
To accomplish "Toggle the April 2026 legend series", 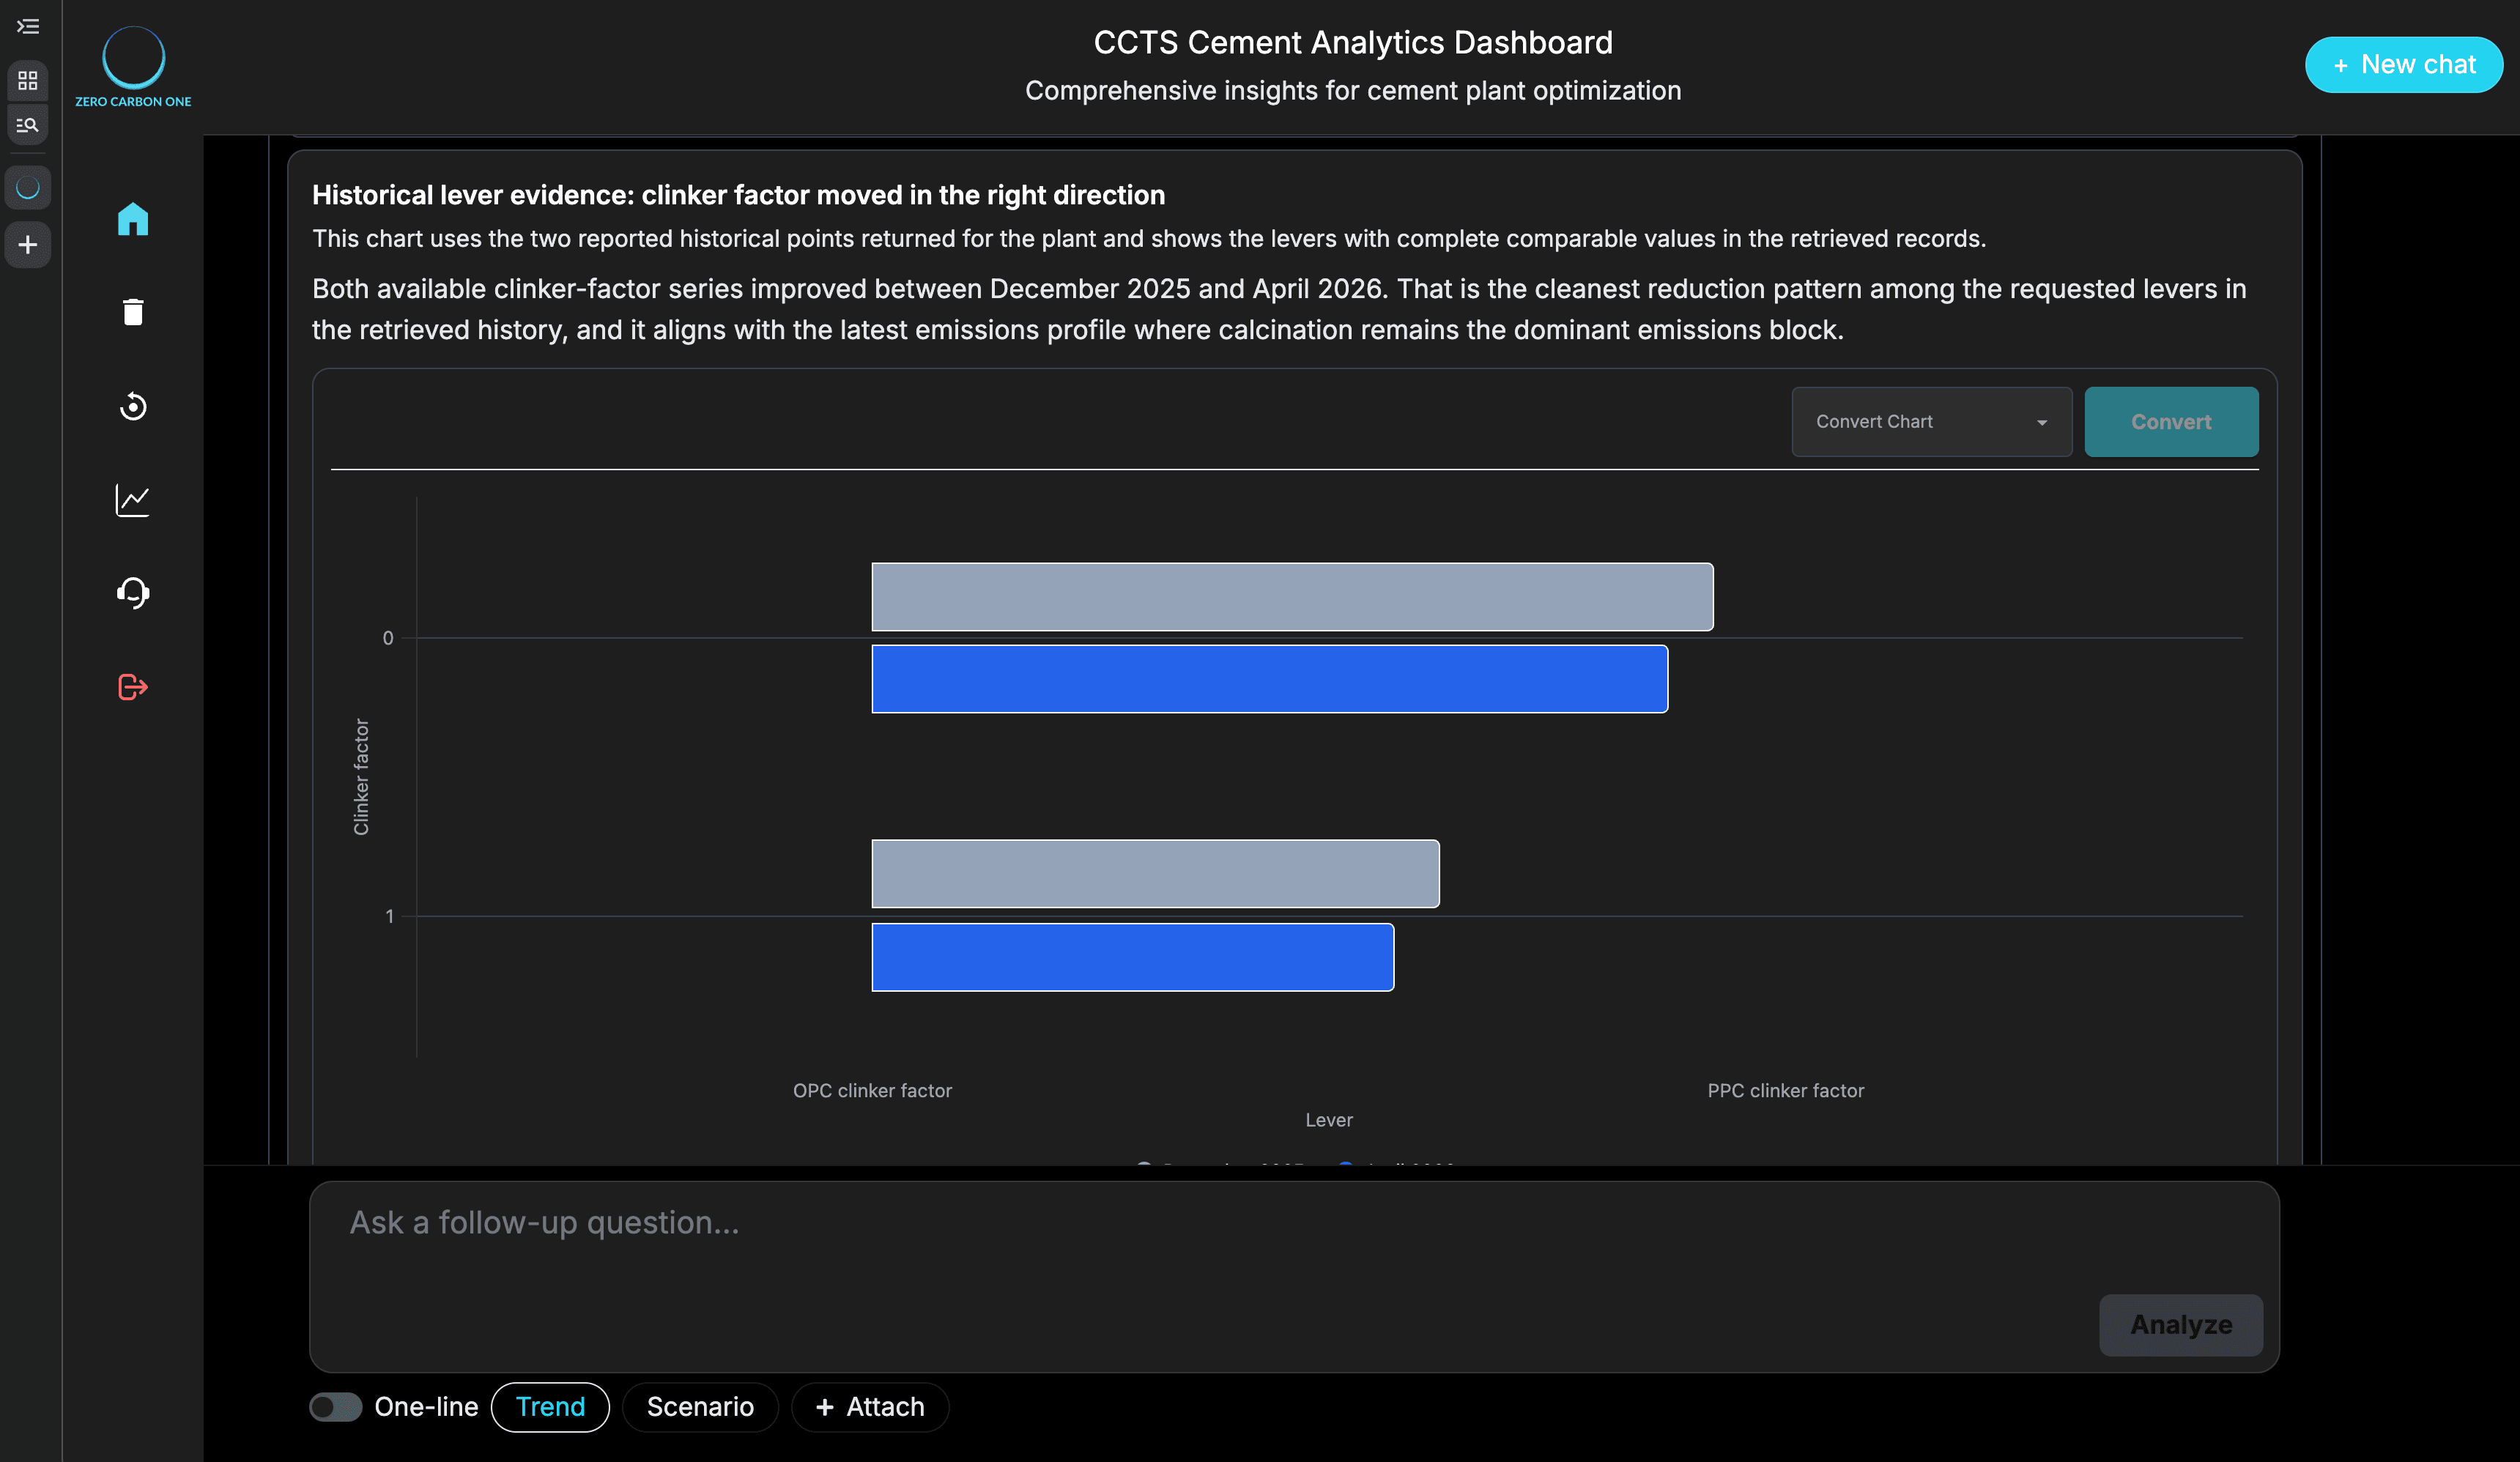I will click(x=1400, y=1165).
